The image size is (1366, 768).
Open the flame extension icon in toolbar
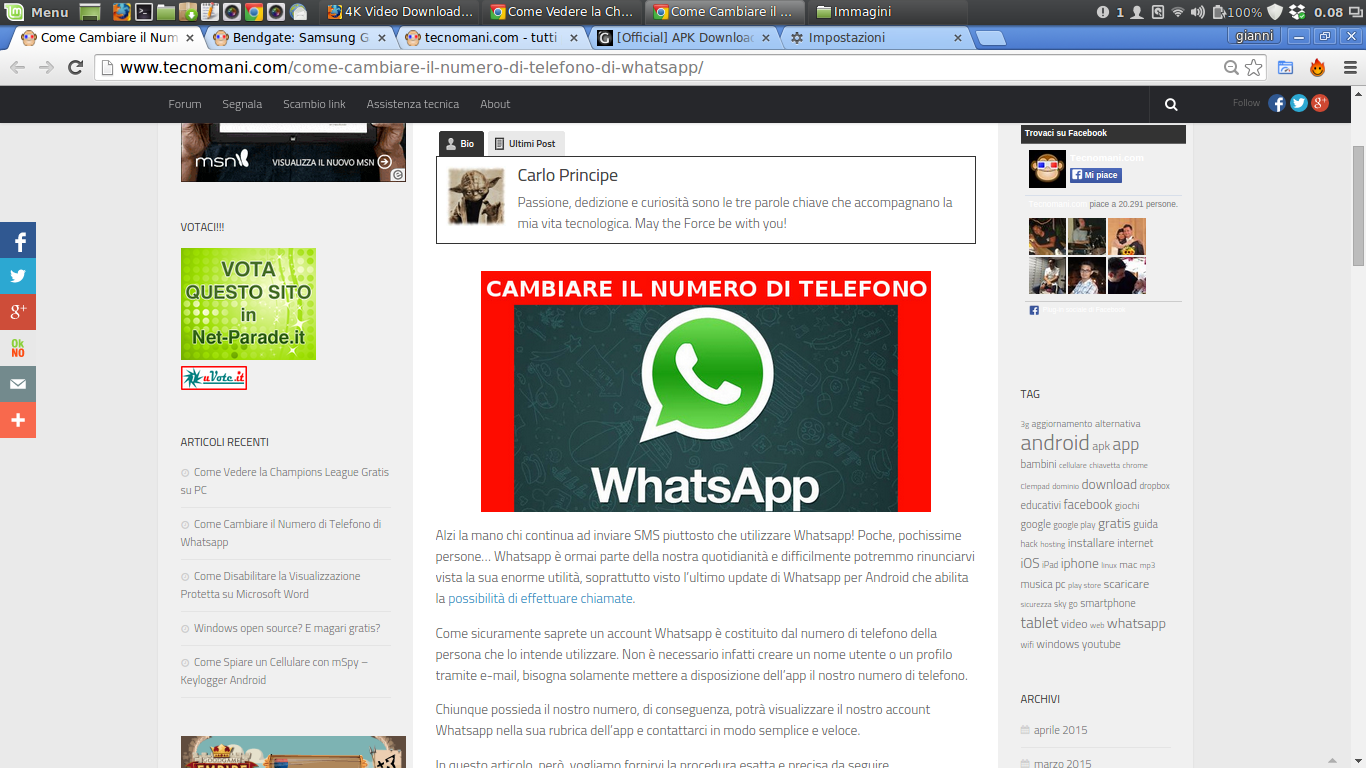click(x=1317, y=67)
